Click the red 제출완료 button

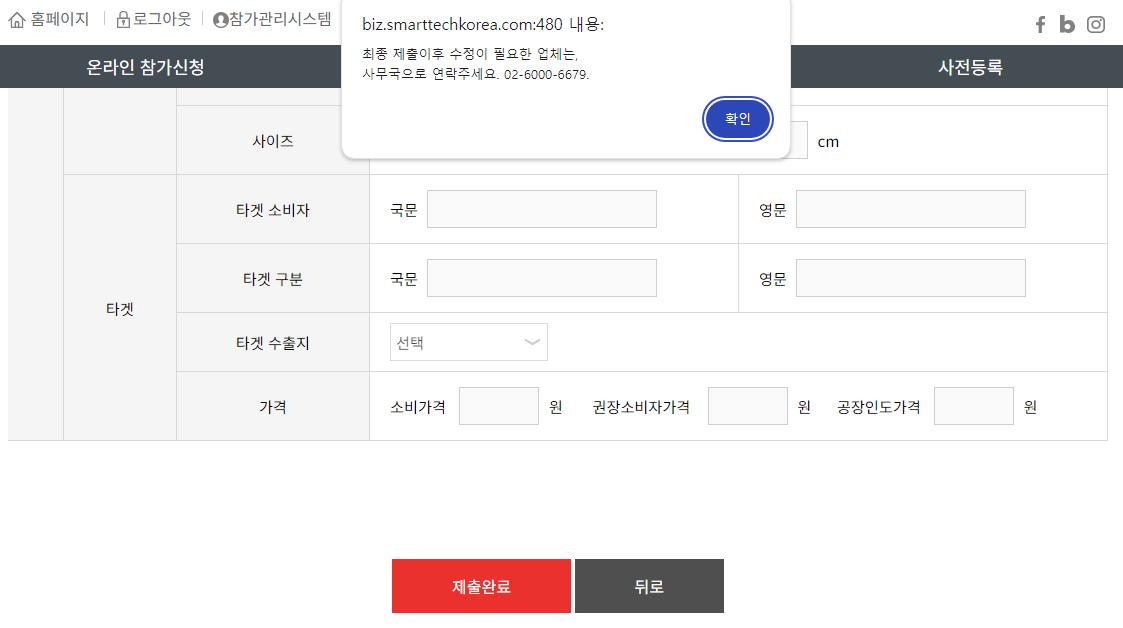(x=481, y=586)
